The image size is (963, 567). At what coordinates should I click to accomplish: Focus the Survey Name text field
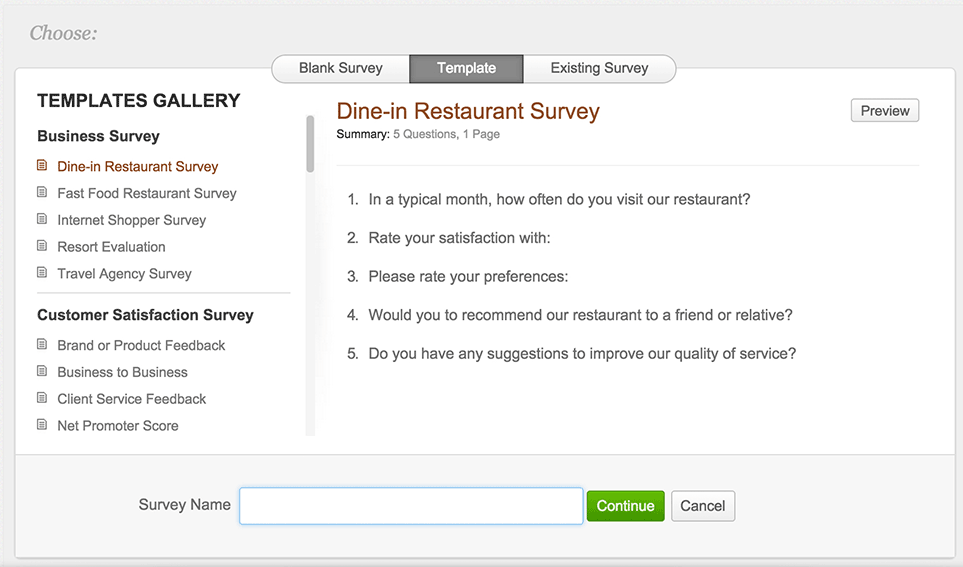tap(411, 506)
